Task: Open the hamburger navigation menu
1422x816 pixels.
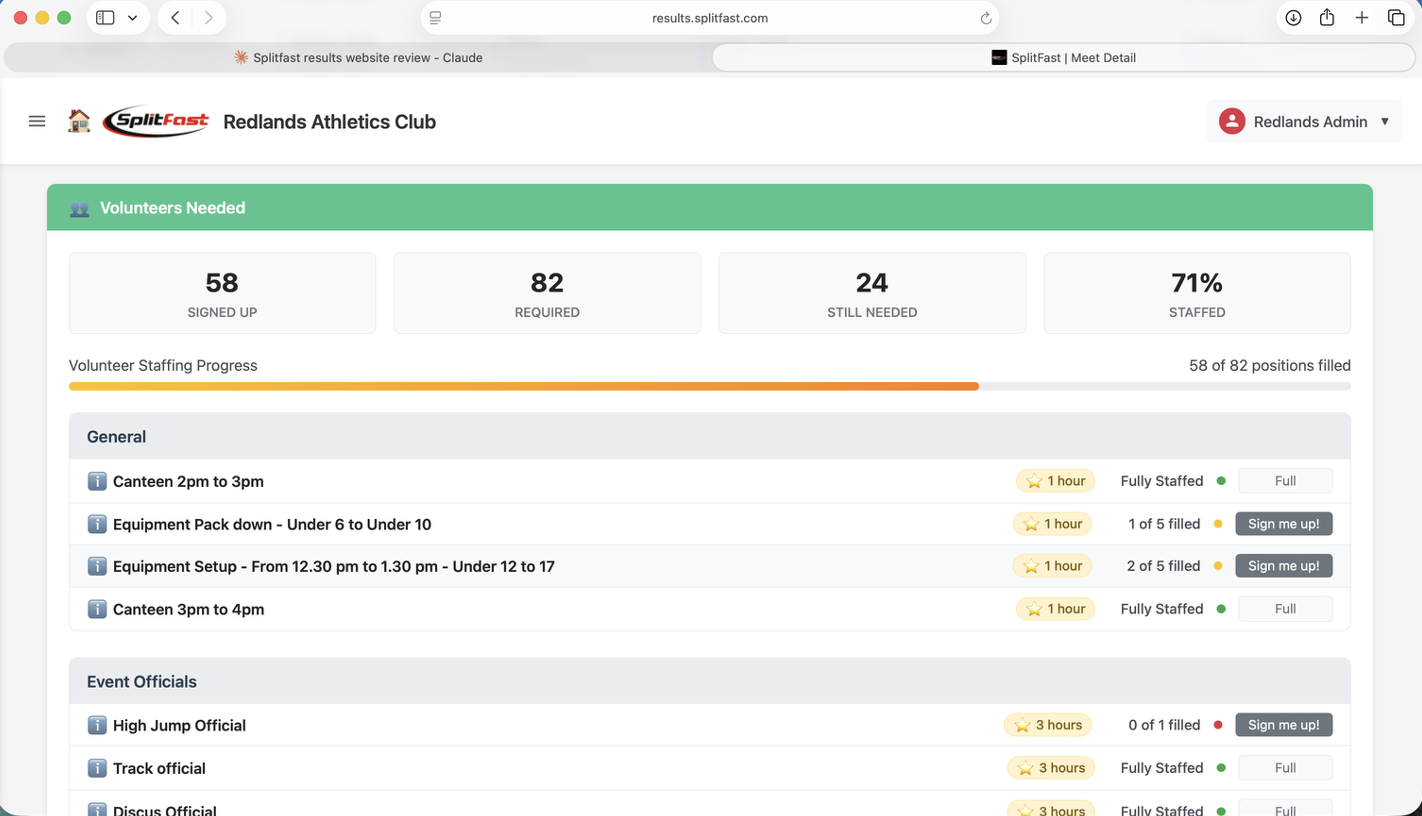Action: [x=37, y=121]
